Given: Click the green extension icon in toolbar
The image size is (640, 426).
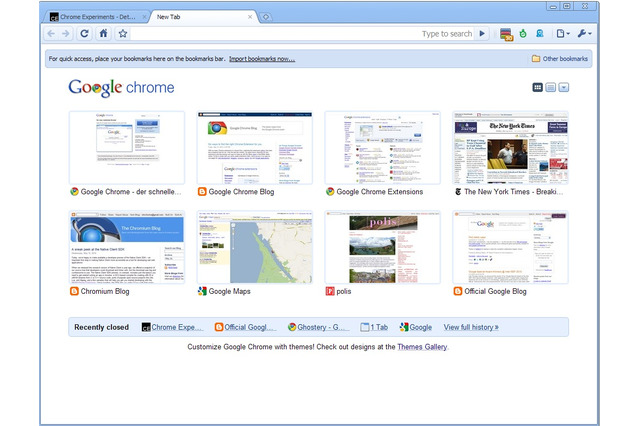Looking at the screenshot, I should [x=523, y=33].
